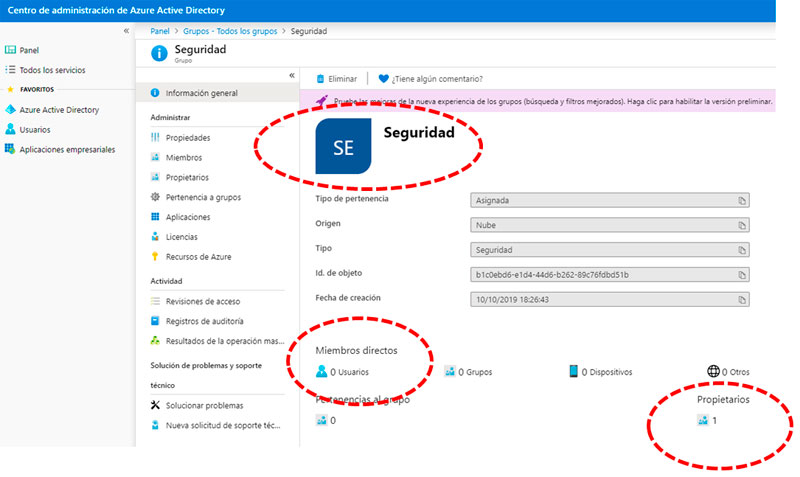Open 0 Otros direct members

pos(728,371)
